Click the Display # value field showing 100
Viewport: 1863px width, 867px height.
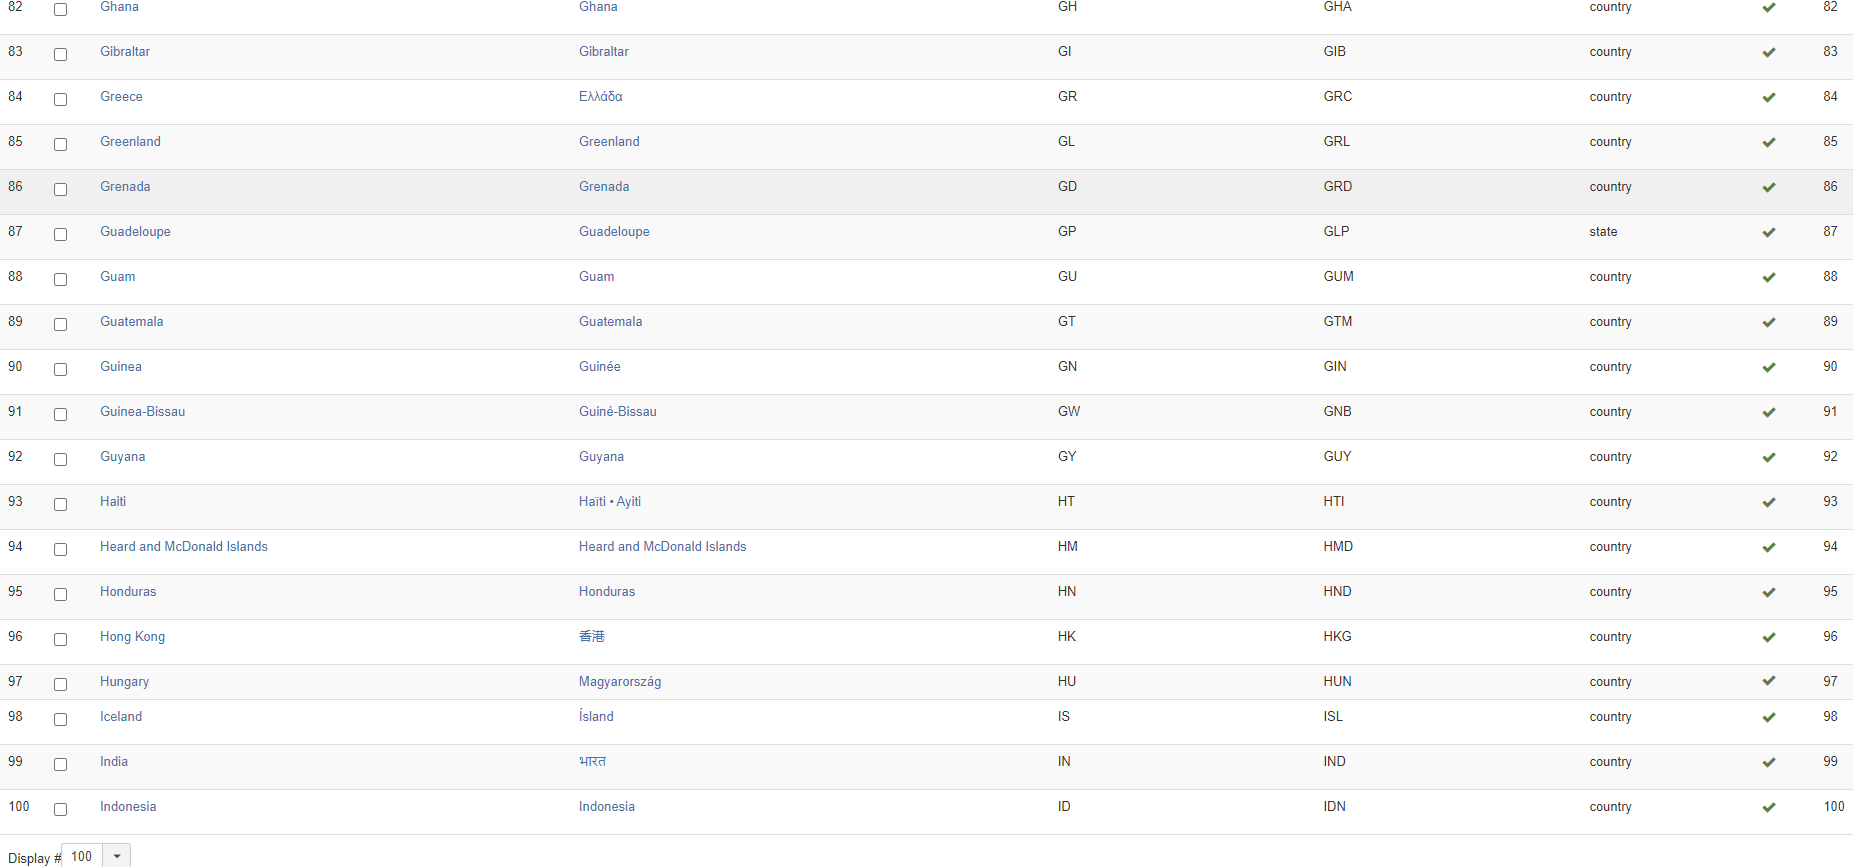pos(82,856)
